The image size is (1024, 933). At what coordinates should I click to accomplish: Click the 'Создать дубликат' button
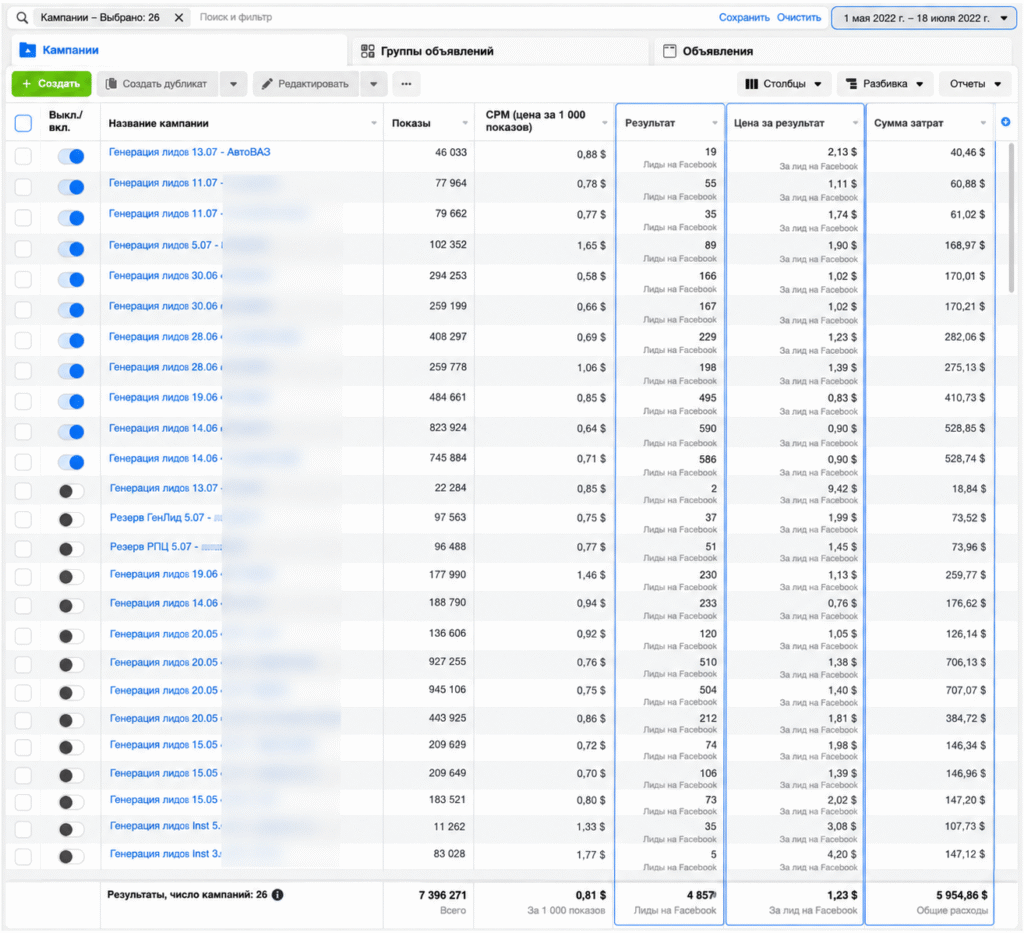coord(157,84)
